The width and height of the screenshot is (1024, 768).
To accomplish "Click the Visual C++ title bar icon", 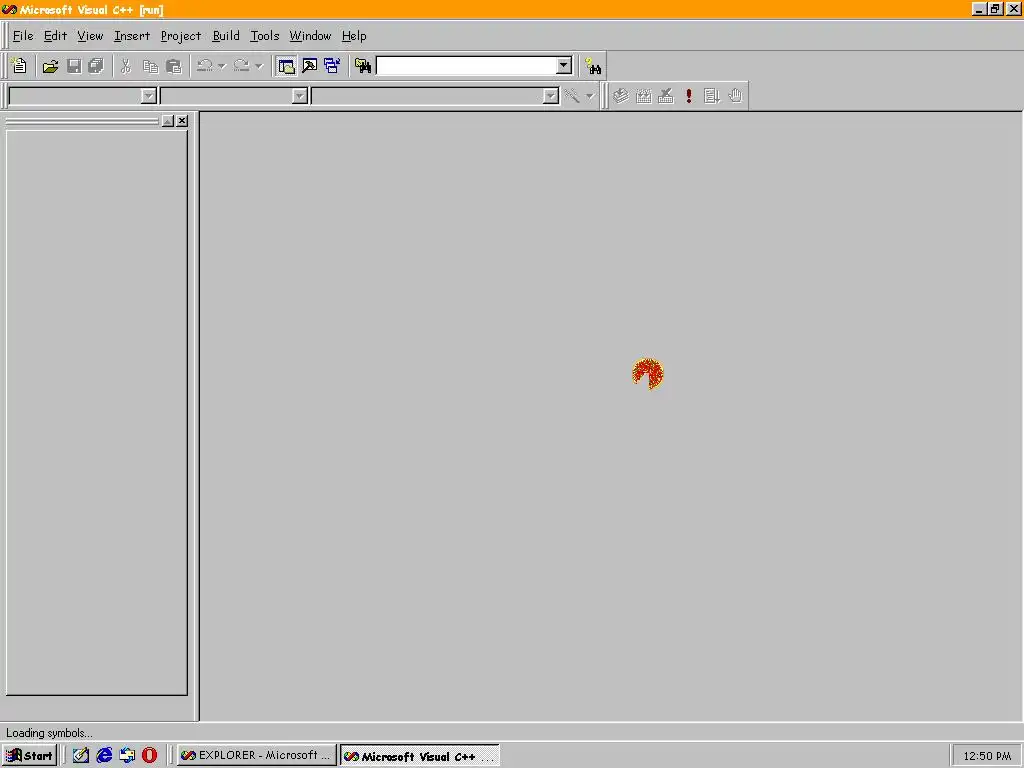I will (x=9, y=10).
